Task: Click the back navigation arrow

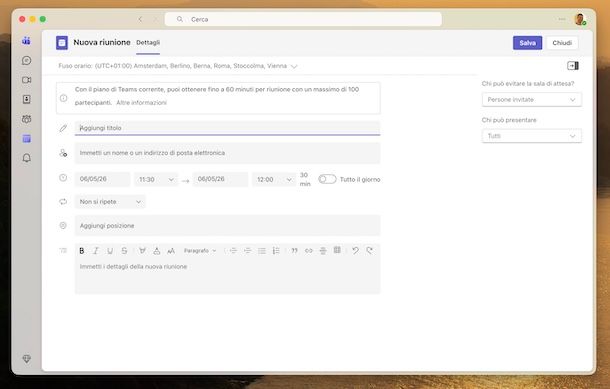Action: coord(140,19)
